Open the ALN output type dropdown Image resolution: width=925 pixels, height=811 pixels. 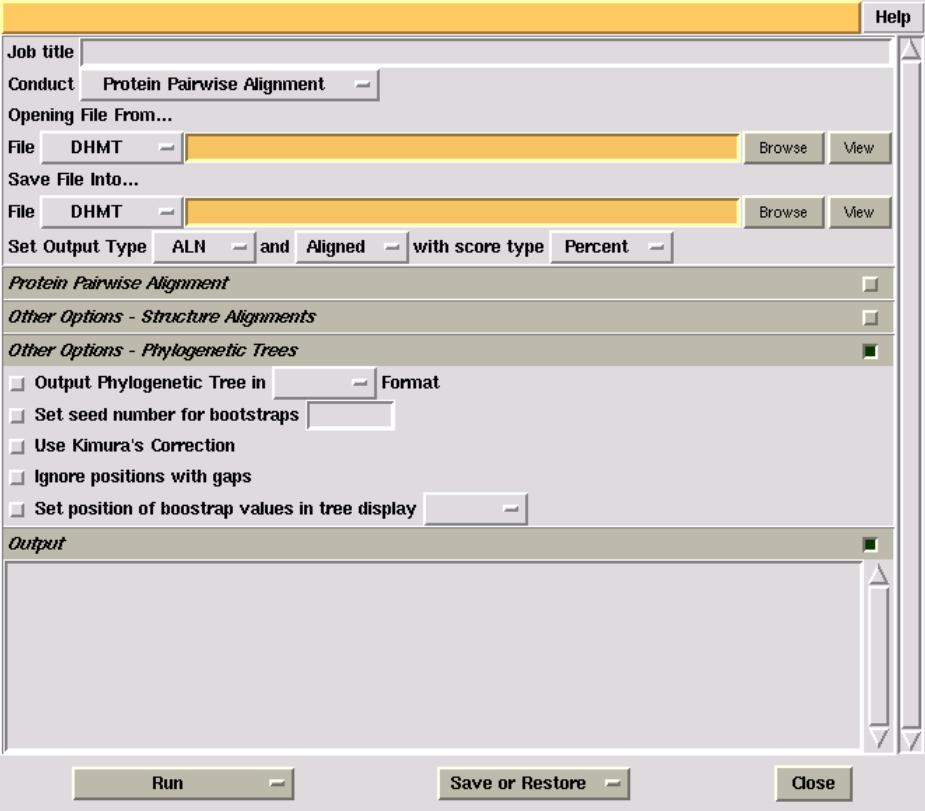pyautogui.click(x=204, y=247)
